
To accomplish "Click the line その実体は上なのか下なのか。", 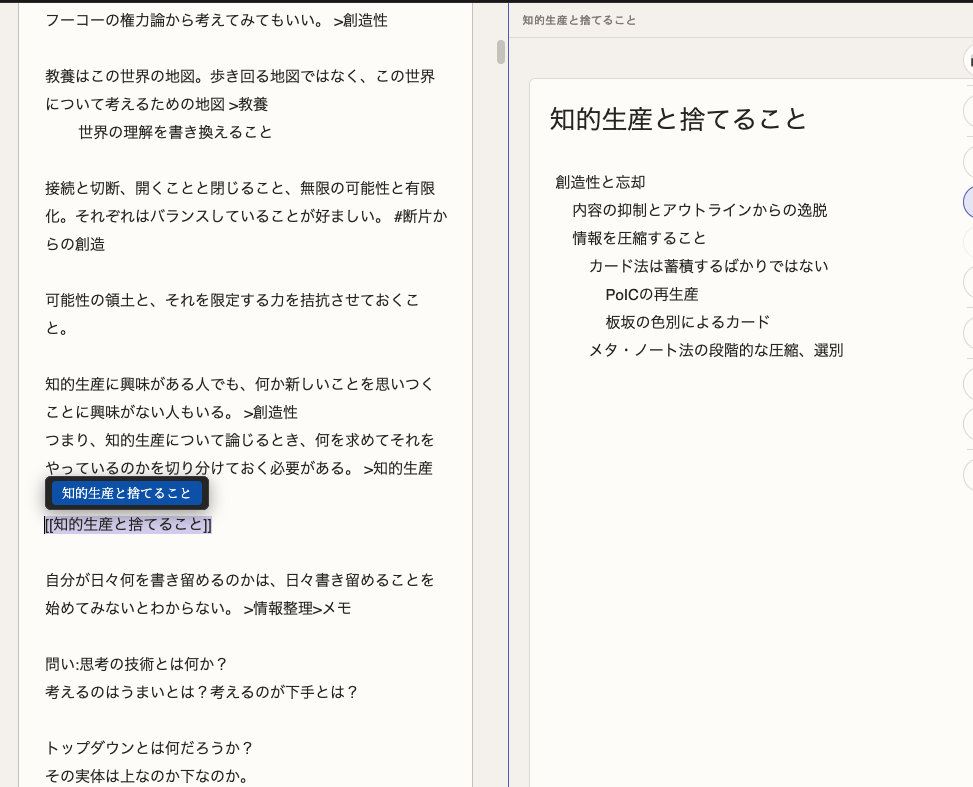I will click(x=147, y=776).
